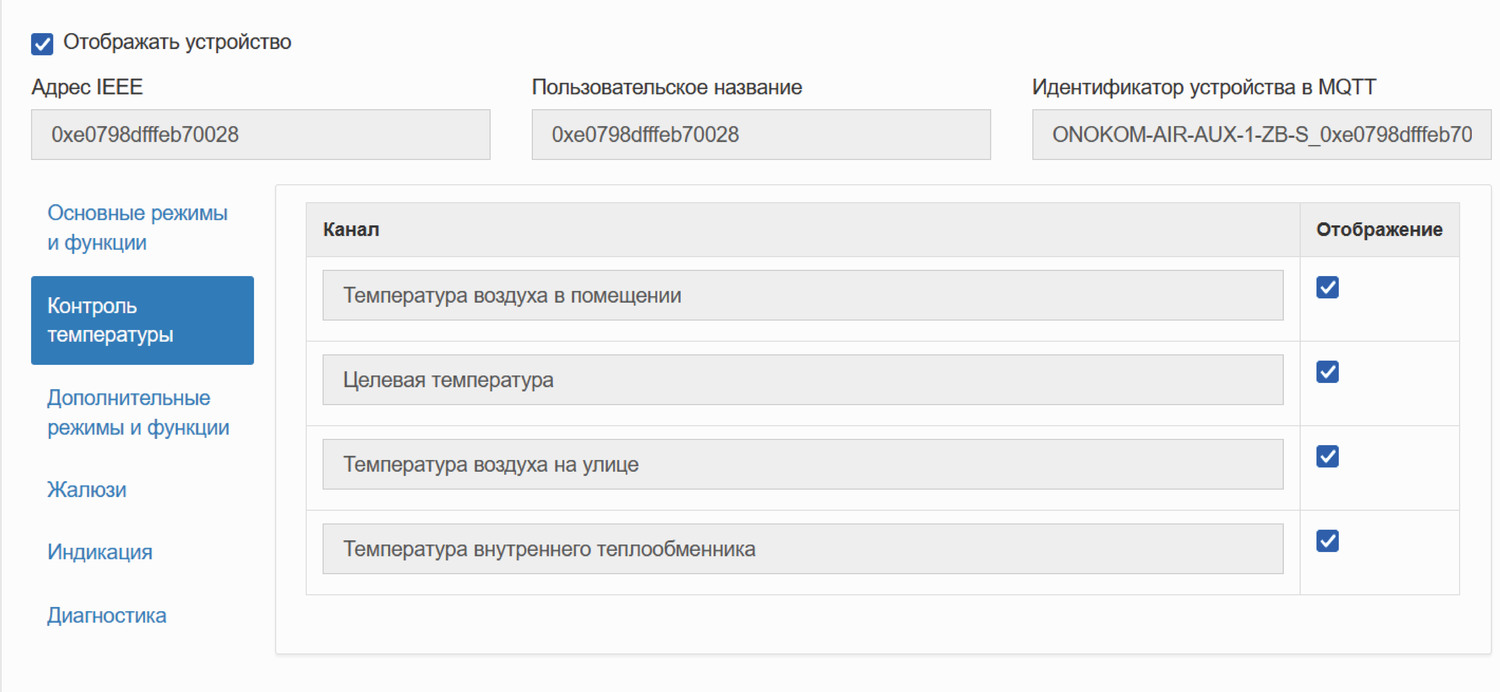Open the 'Основные режимы и функции' section
The height and width of the screenshot is (692, 1500).
[137, 227]
